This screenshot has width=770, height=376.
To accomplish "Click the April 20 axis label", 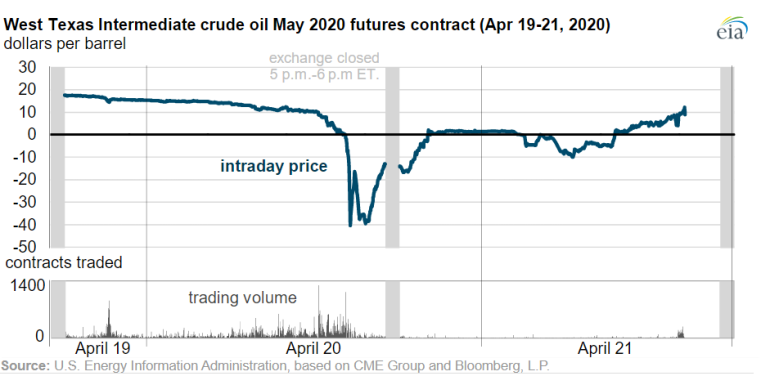I will (313, 349).
